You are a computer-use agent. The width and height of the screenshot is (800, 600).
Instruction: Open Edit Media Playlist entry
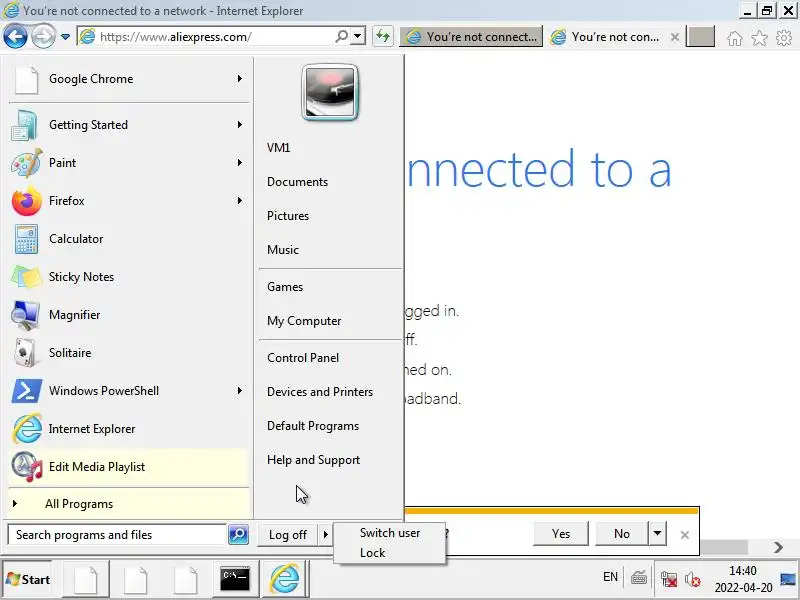click(129, 467)
